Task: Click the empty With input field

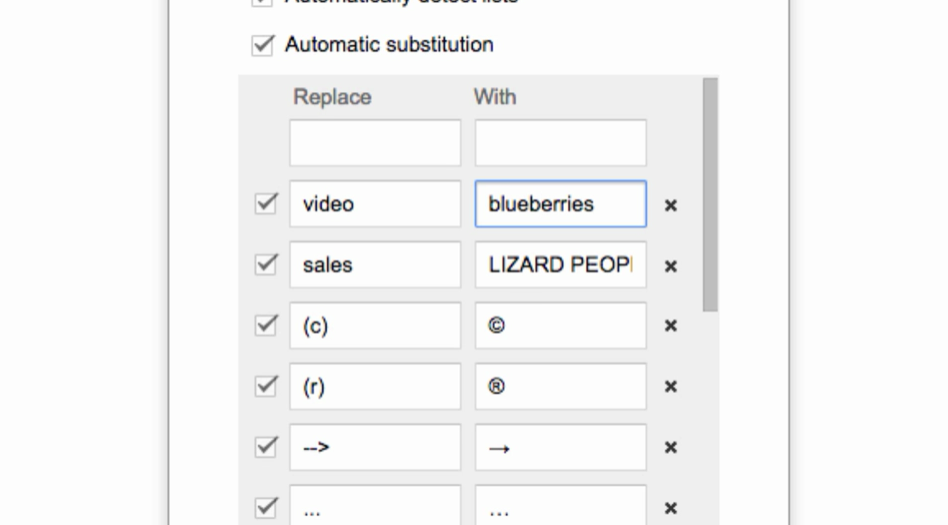Action: tap(560, 143)
